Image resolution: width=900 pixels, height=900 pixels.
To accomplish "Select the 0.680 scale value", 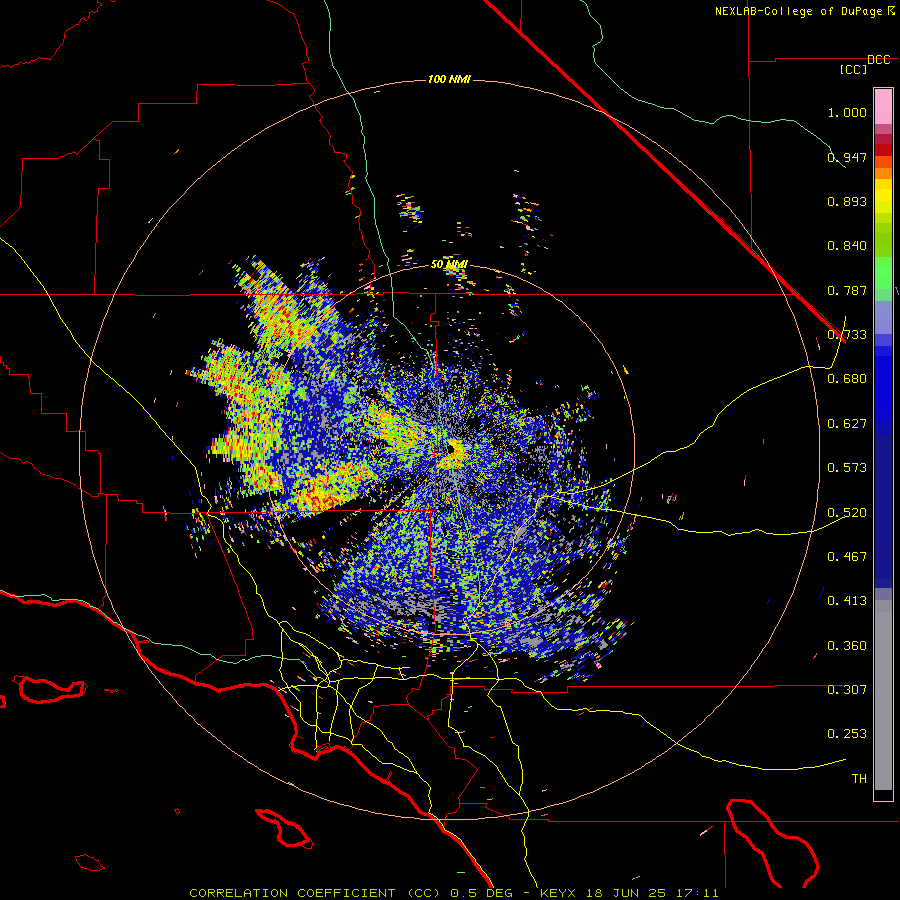I will point(847,379).
